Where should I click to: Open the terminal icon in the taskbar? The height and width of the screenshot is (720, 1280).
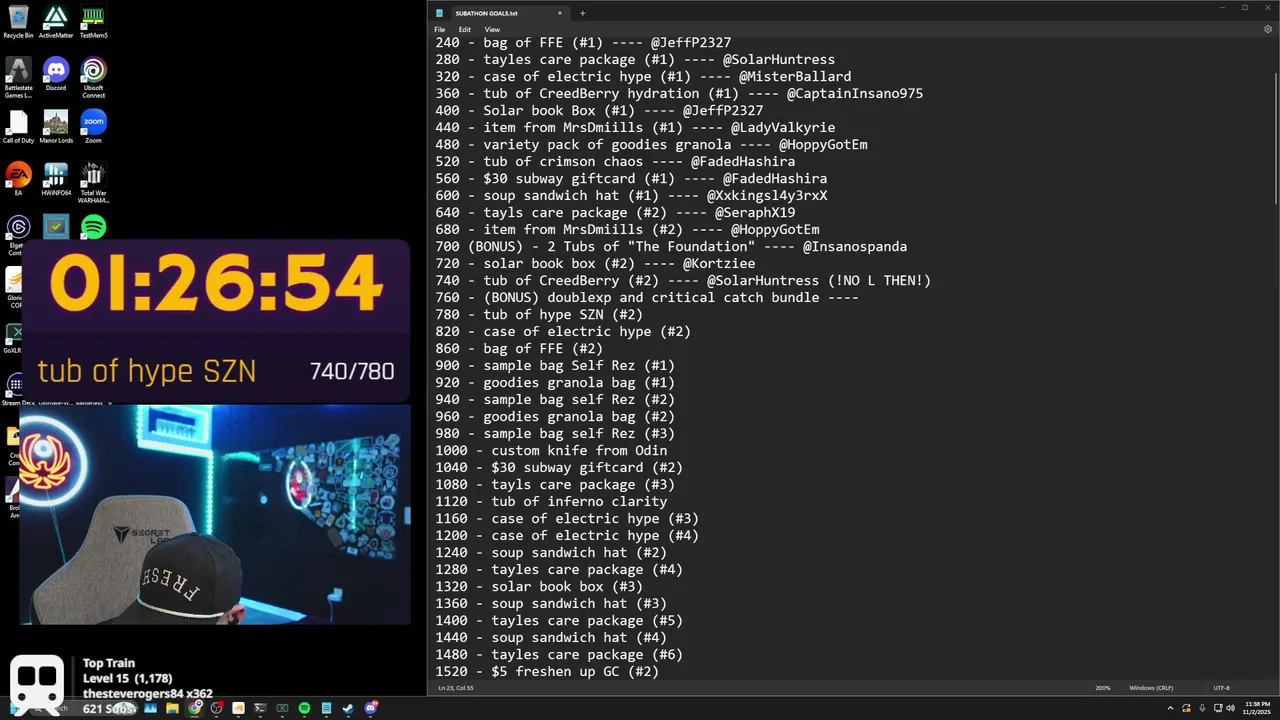point(260,708)
